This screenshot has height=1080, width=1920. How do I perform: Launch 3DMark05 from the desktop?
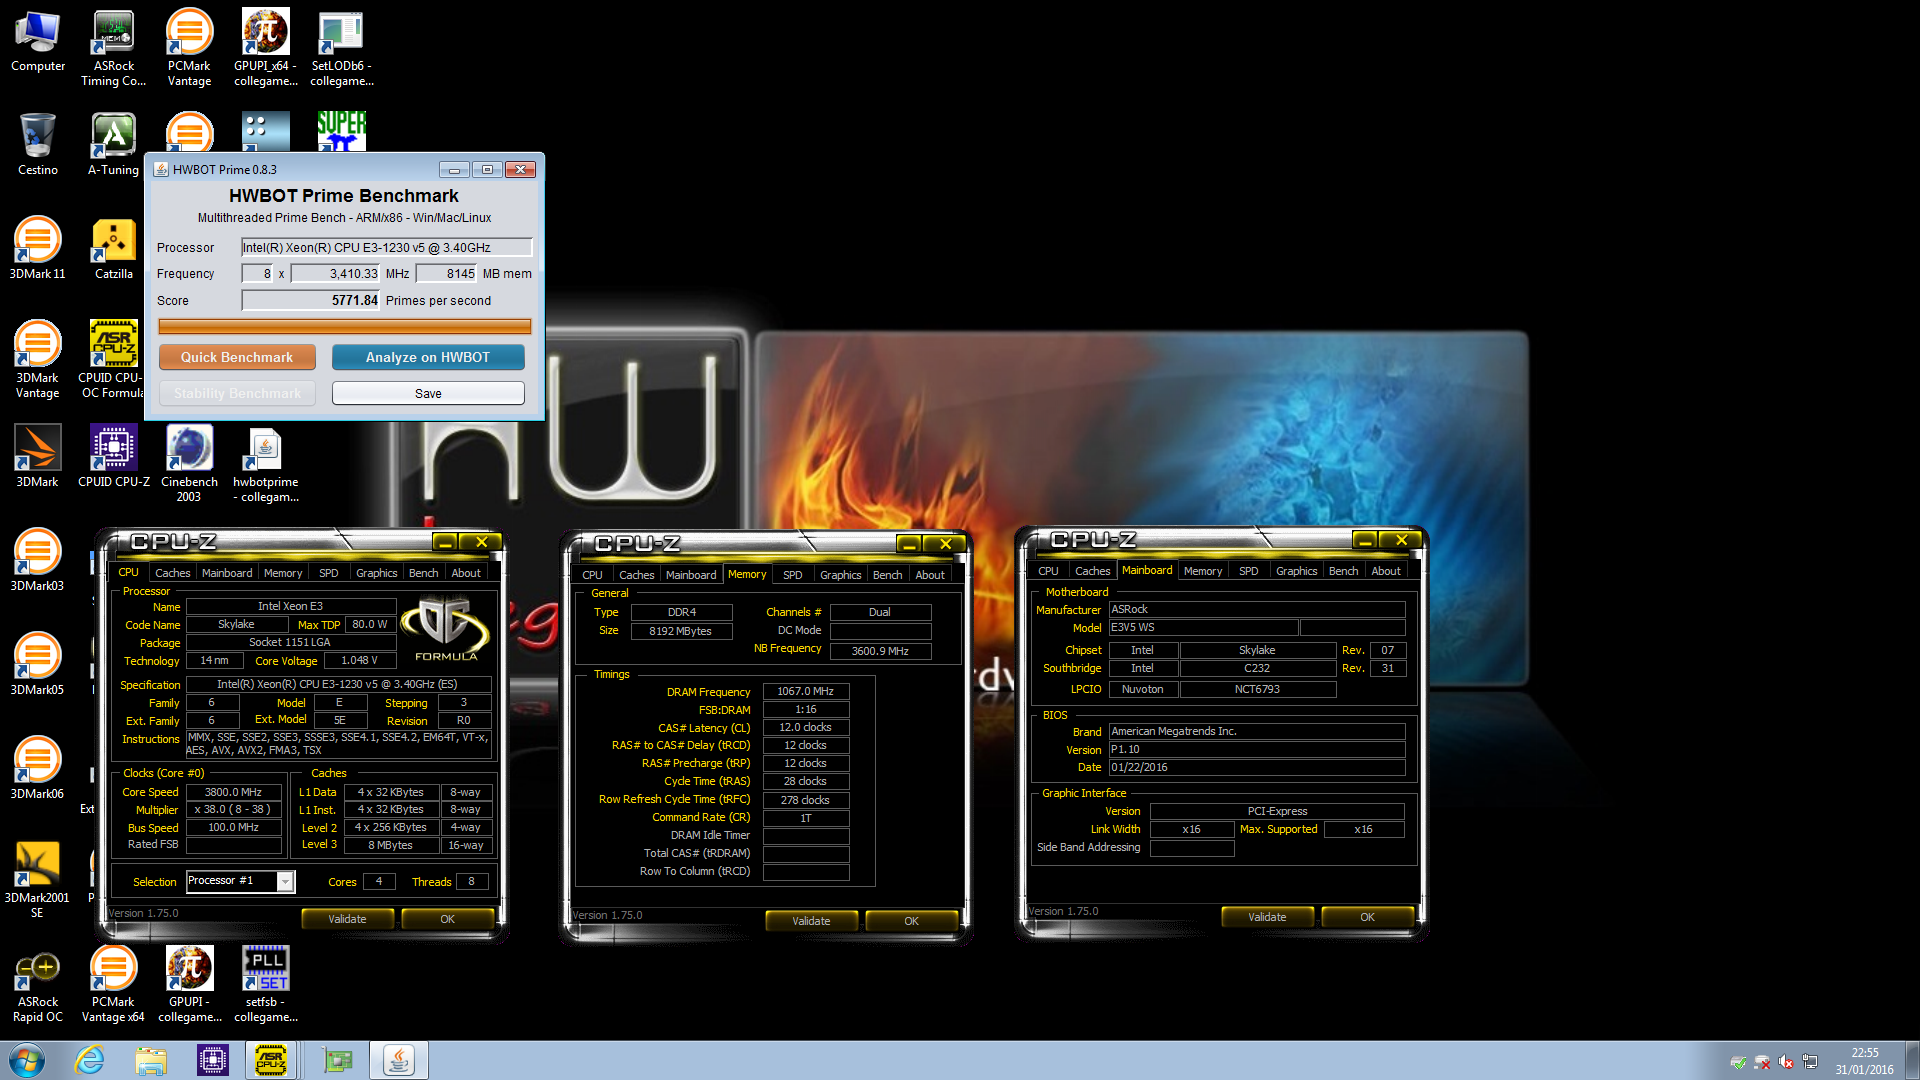tap(38, 664)
